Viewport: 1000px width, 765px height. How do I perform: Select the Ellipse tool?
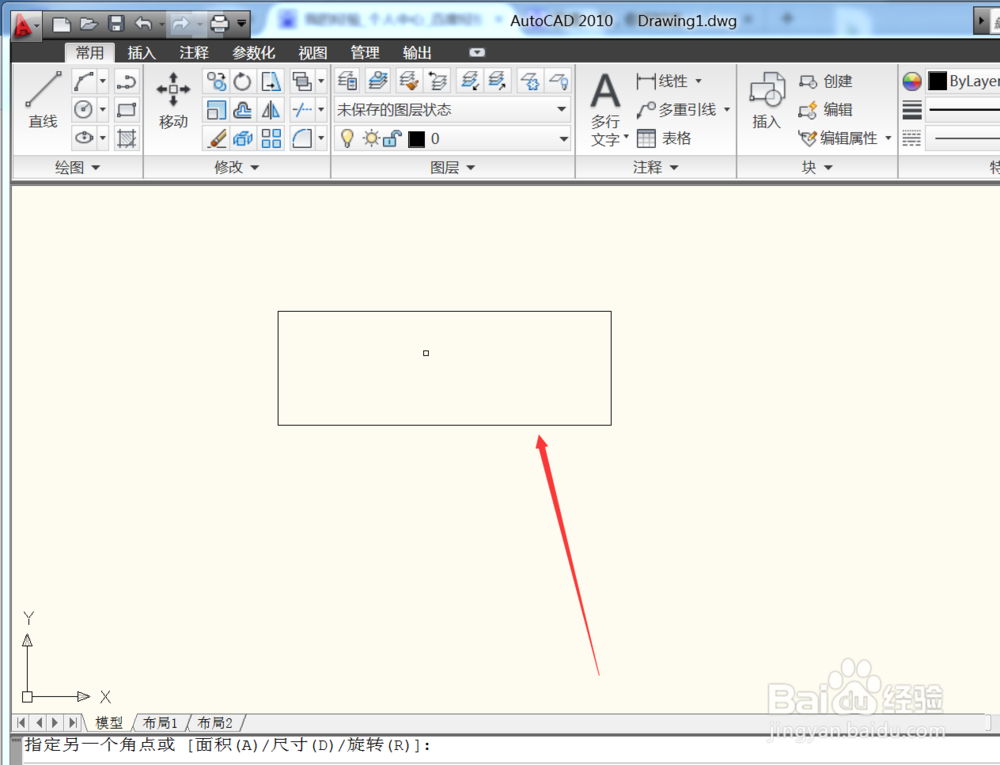click(x=84, y=138)
